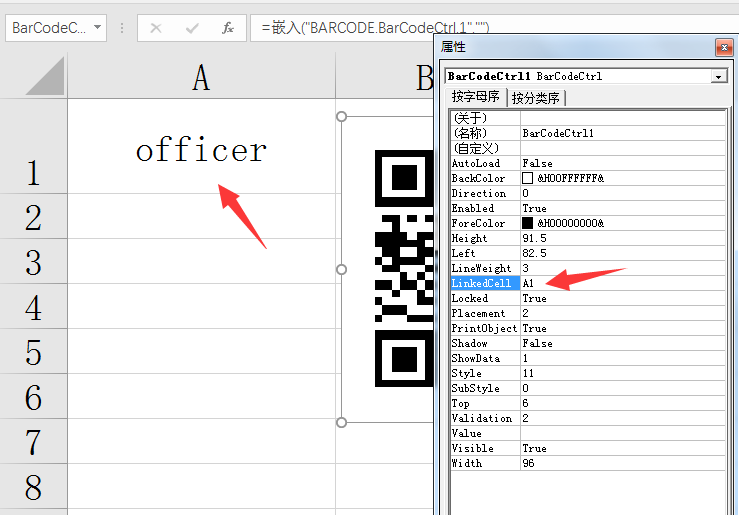The image size is (739, 515).
Task: Open the Insert Function fx icon
Action: click(x=228, y=28)
